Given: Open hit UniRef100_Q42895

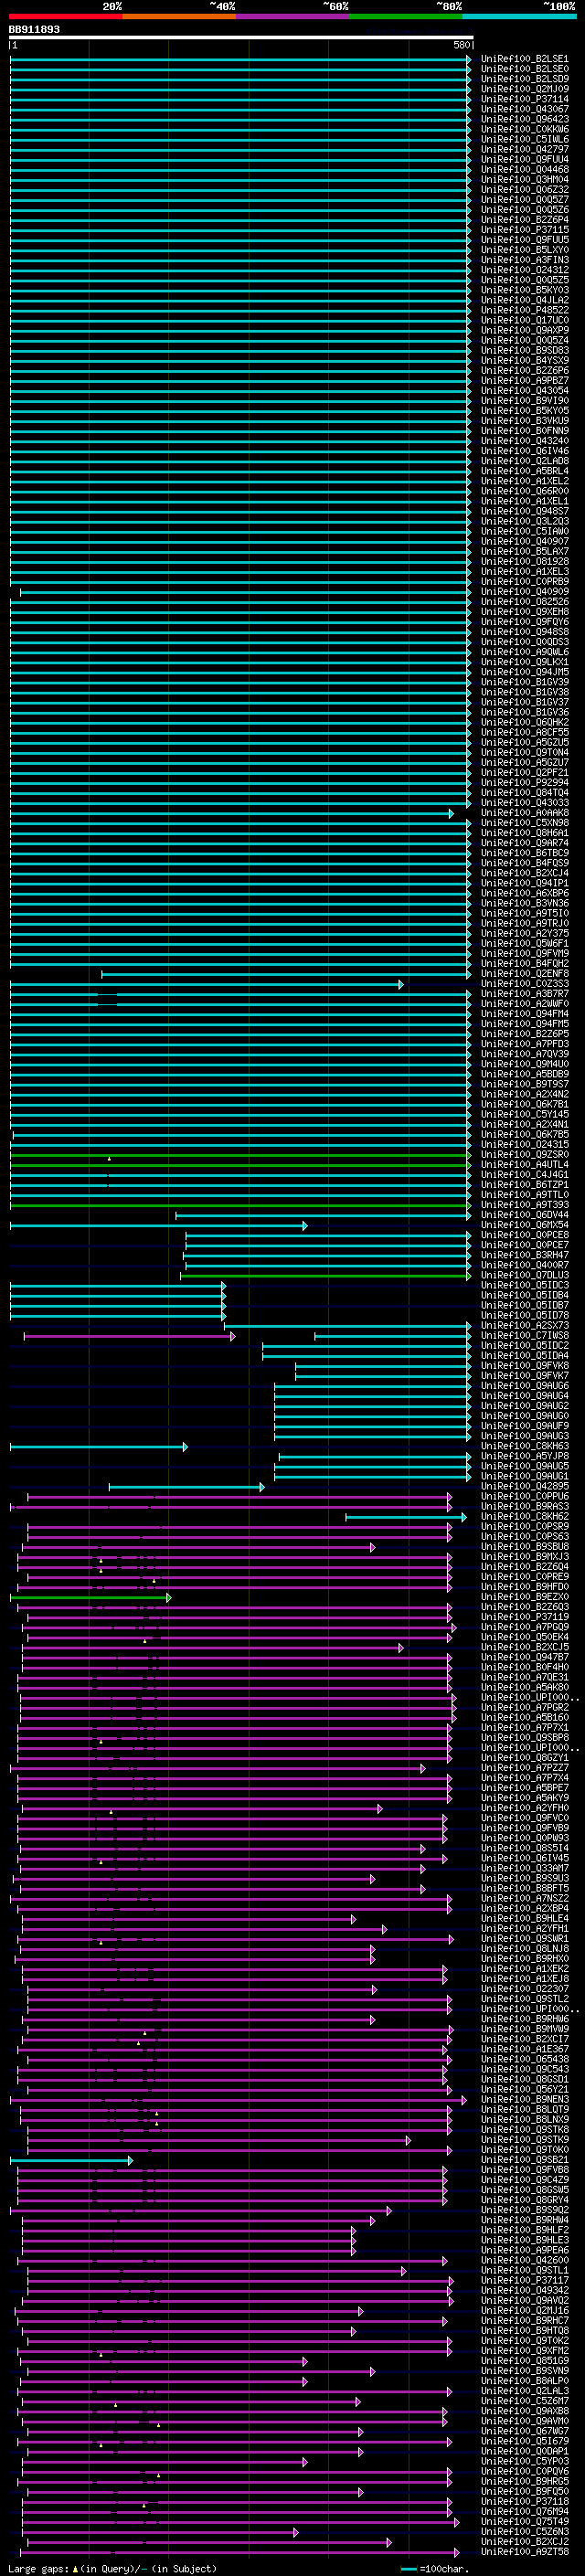Looking at the screenshot, I should pos(525,1487).
